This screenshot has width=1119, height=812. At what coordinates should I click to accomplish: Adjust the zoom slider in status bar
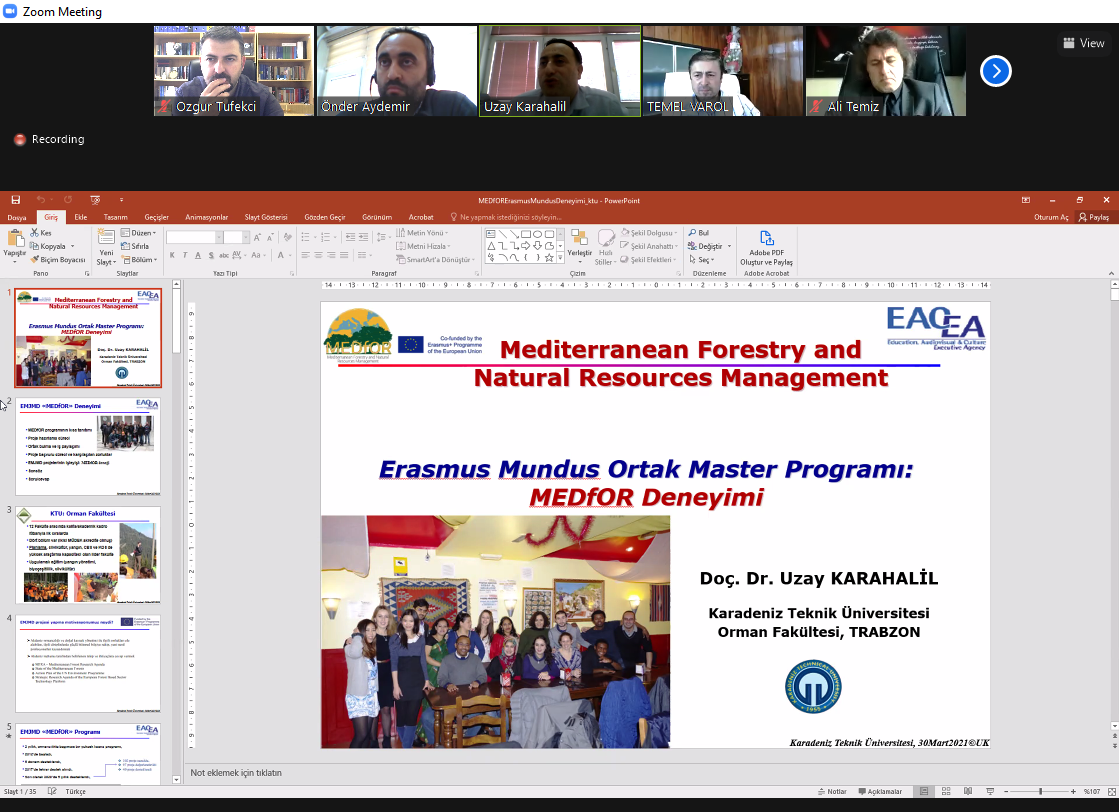1040,792
